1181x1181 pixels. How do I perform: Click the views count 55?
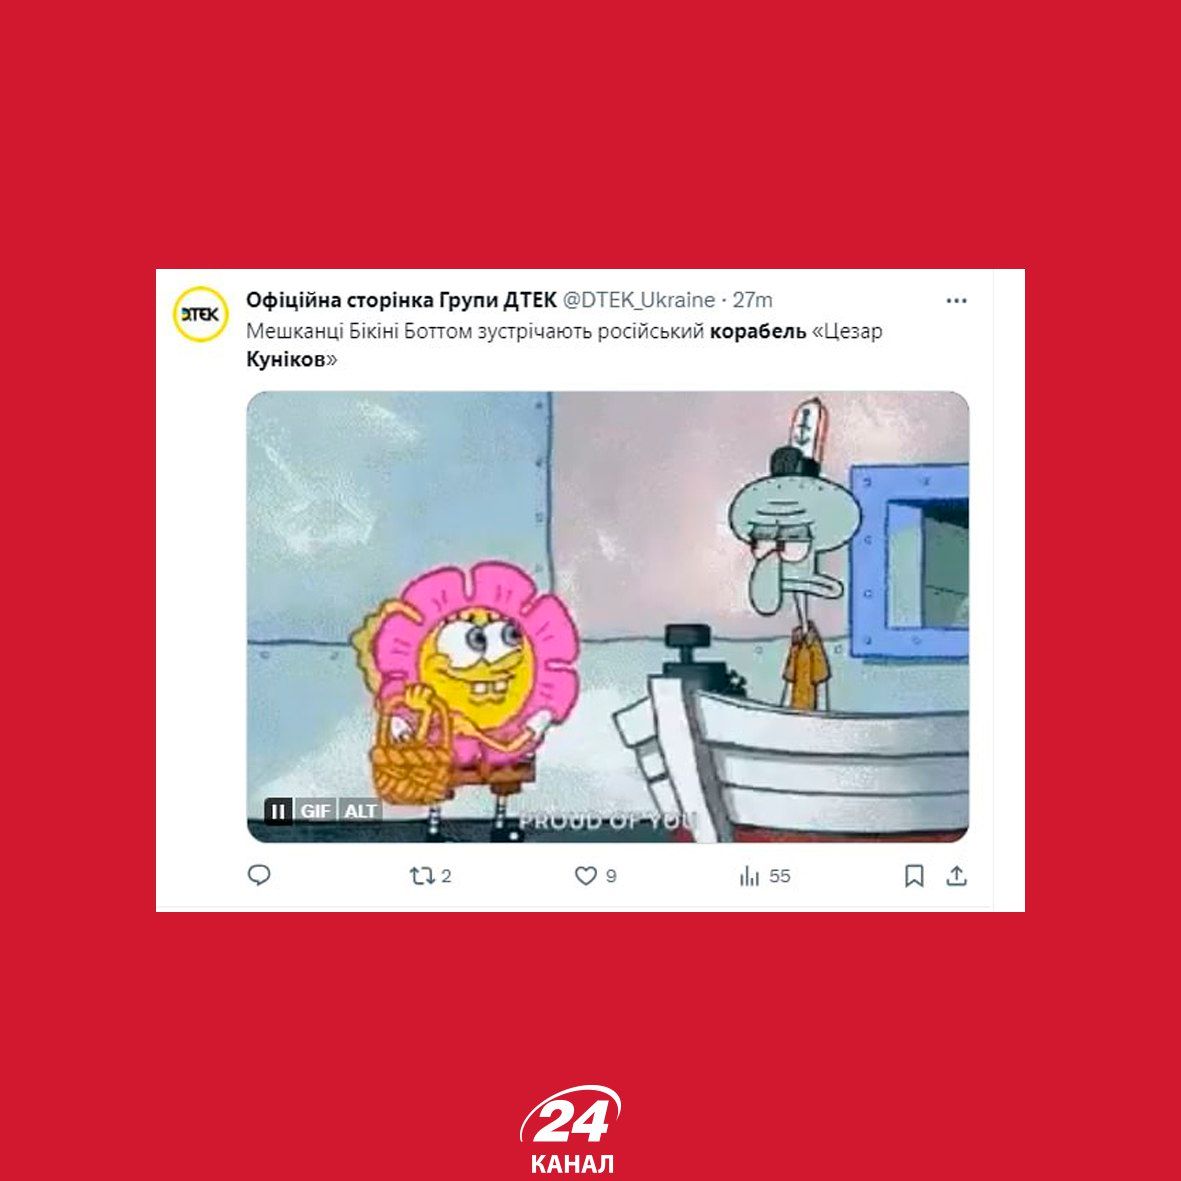[780, 876]
